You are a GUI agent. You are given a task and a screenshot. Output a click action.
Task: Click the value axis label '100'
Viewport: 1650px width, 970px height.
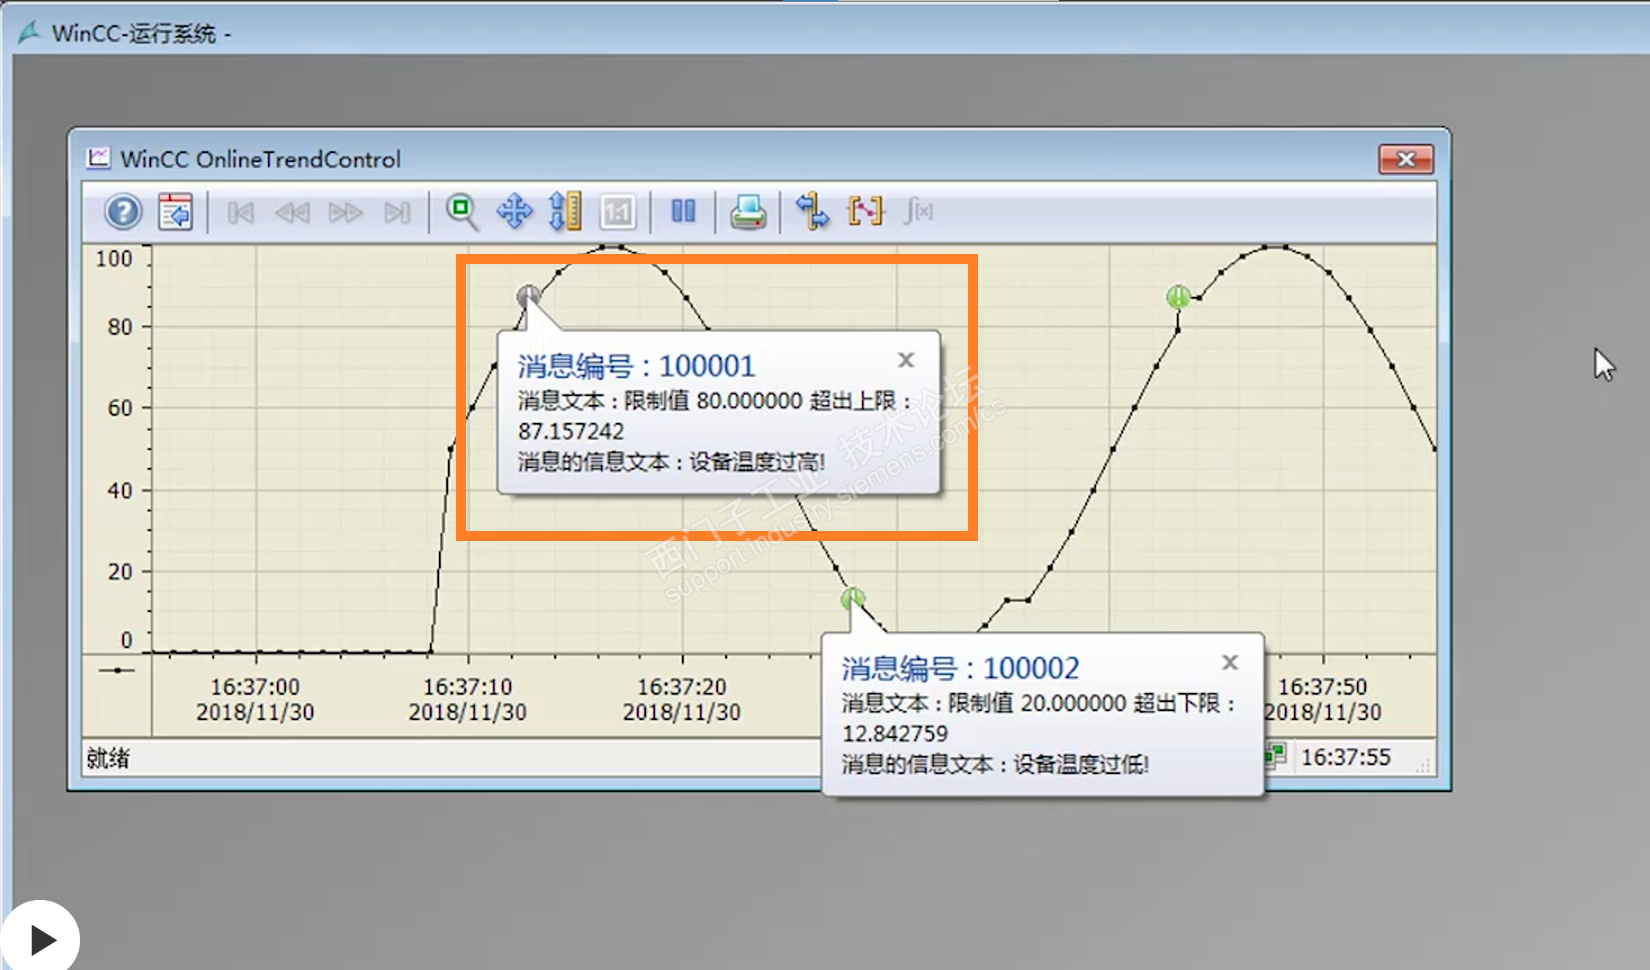114,259
